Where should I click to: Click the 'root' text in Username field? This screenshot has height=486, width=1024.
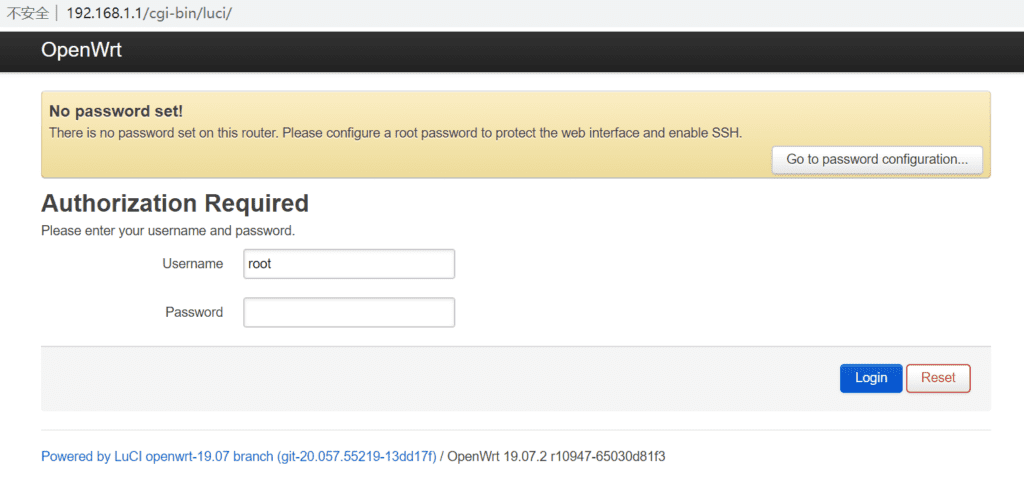coord(260,264)
